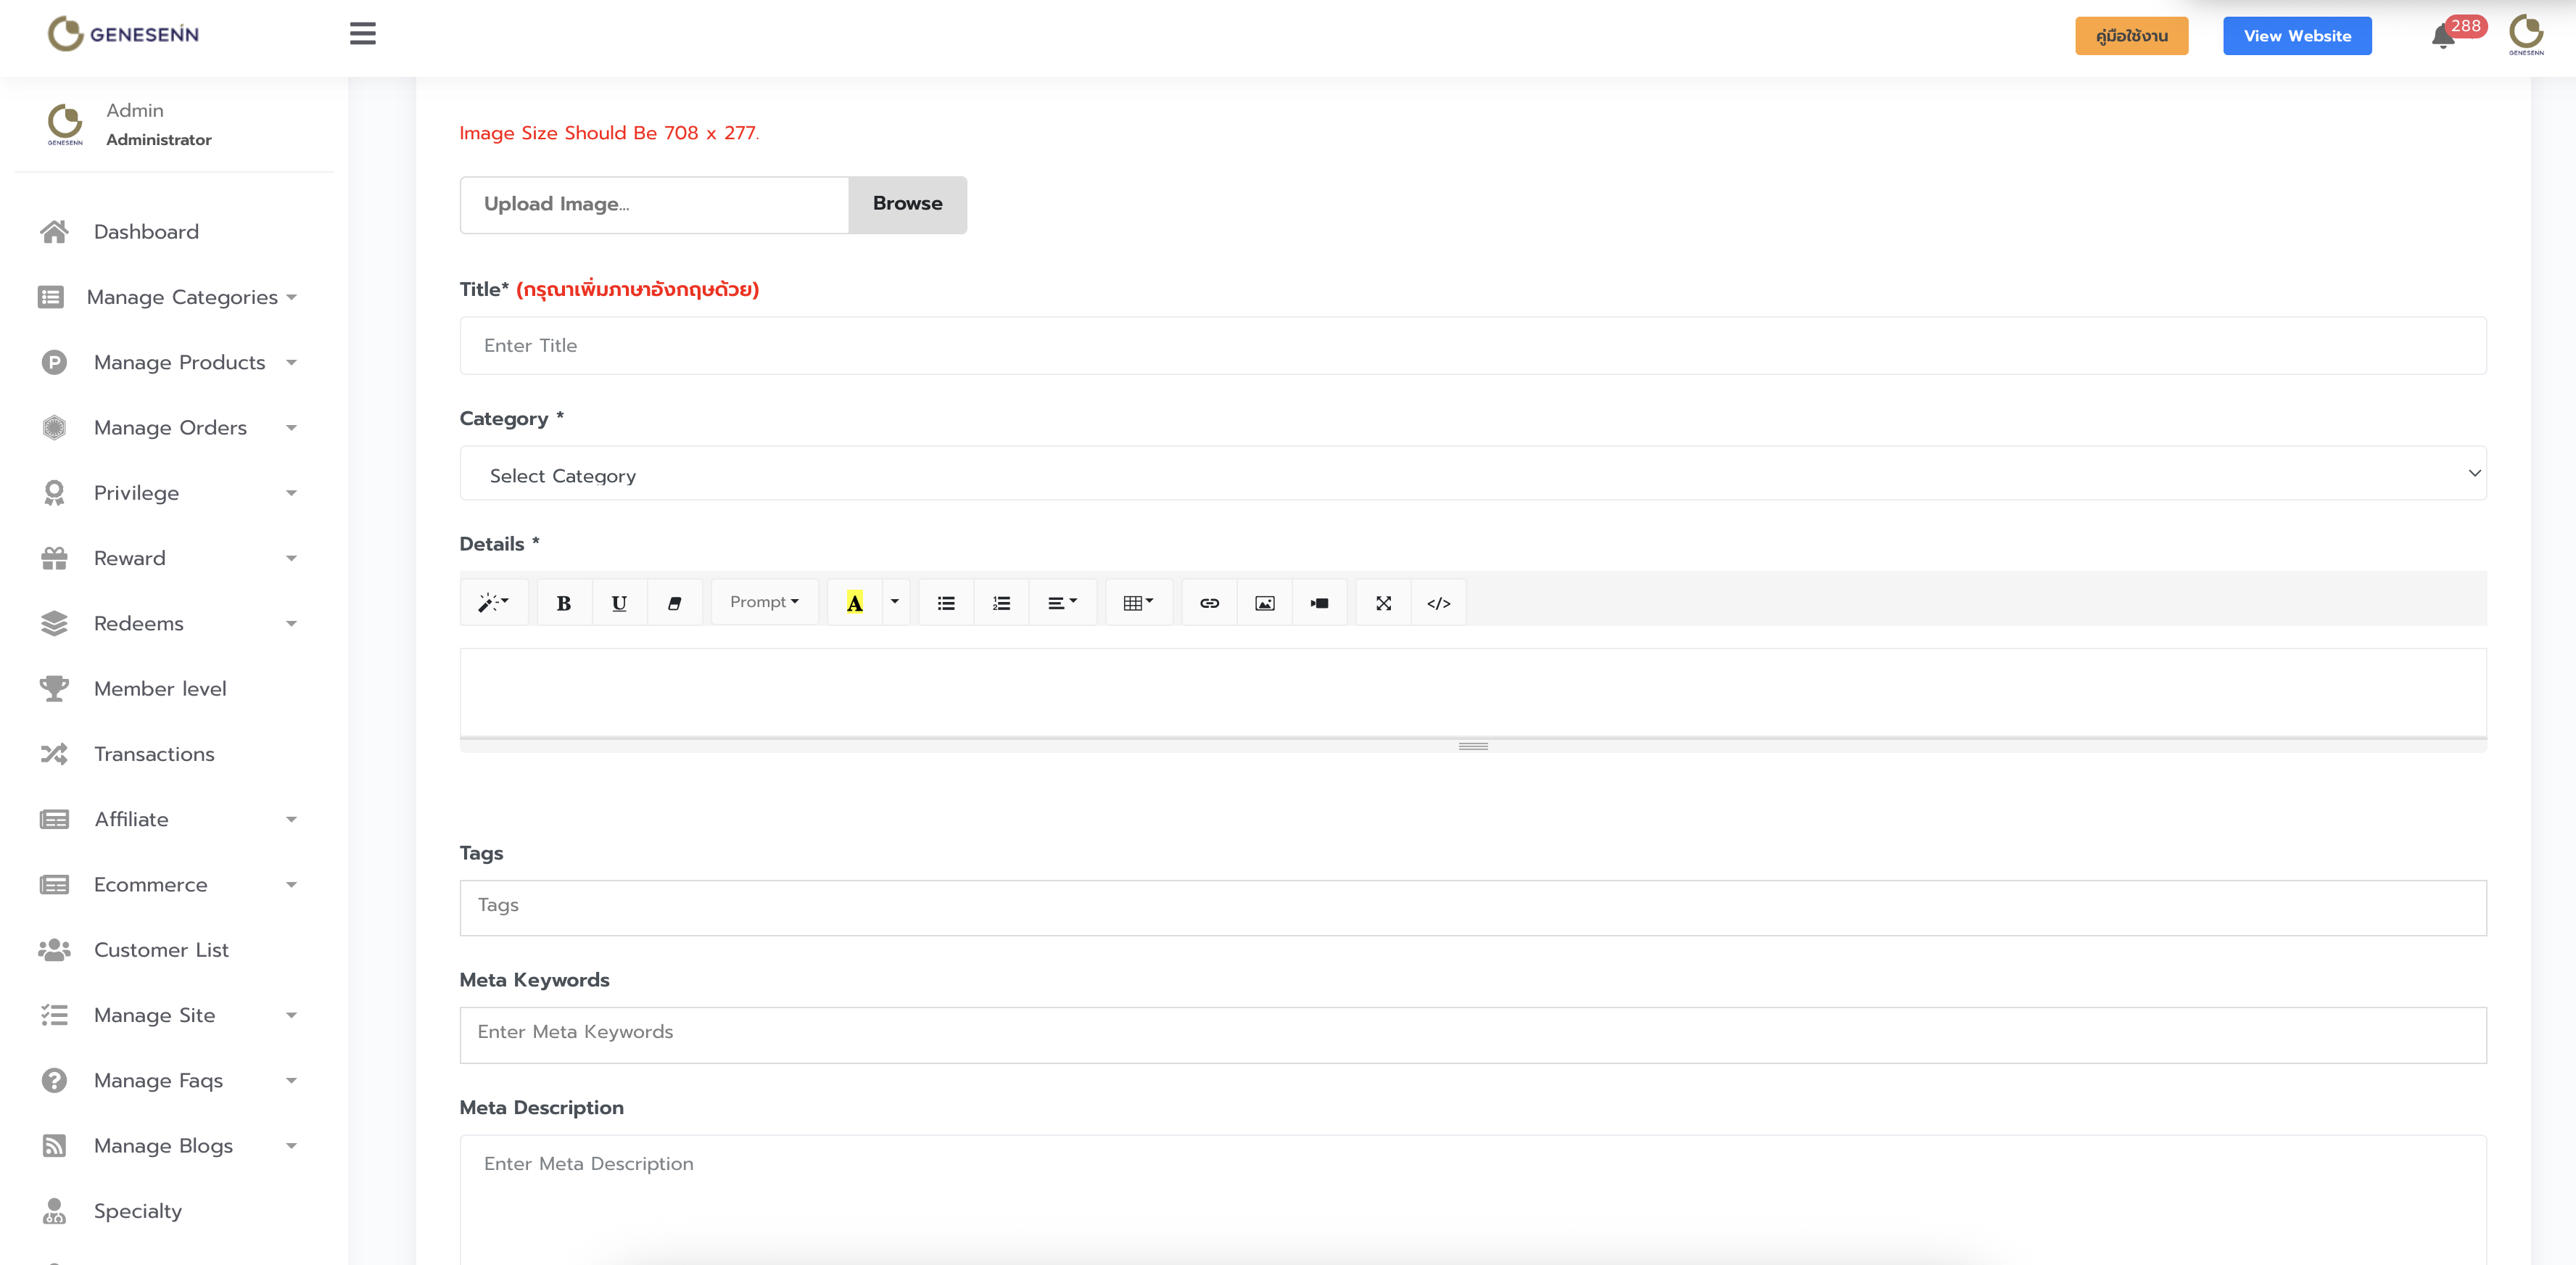Viewport: 2576px width, 1265px height.
Task: Apply underline formatting in editor toolbar
Action: tap(619, 603)
